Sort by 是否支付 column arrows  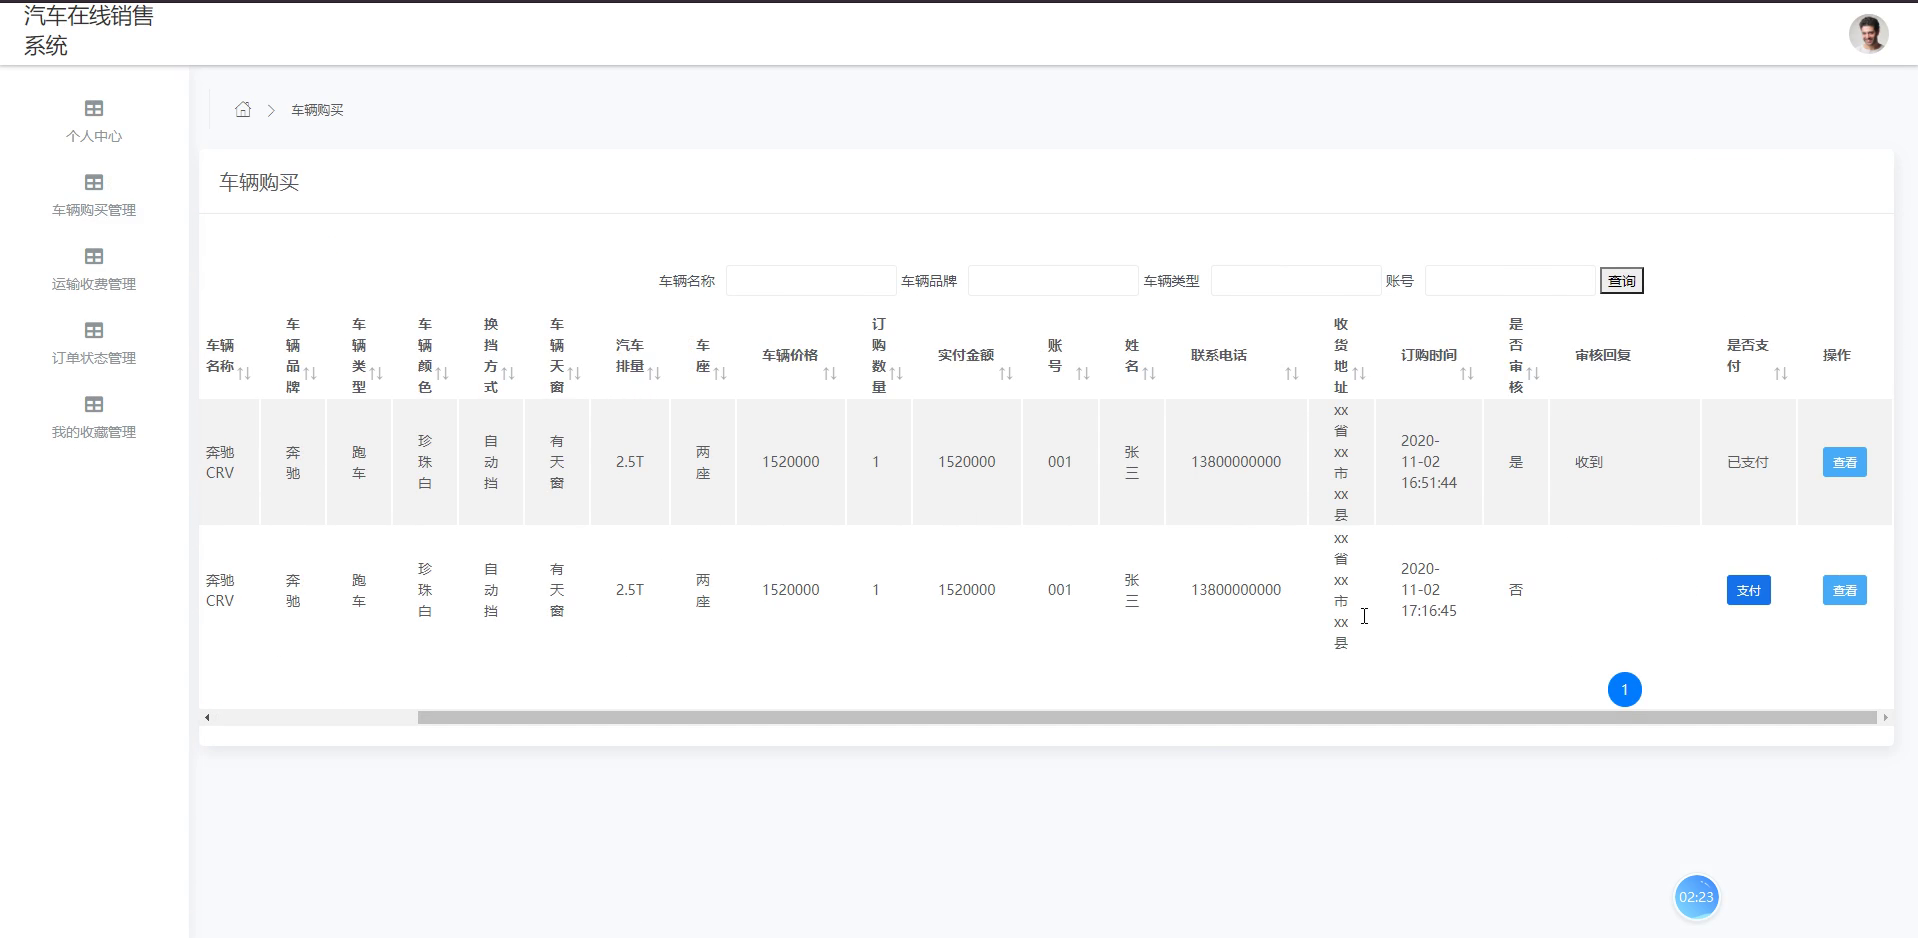click(x=1781, y=373)
